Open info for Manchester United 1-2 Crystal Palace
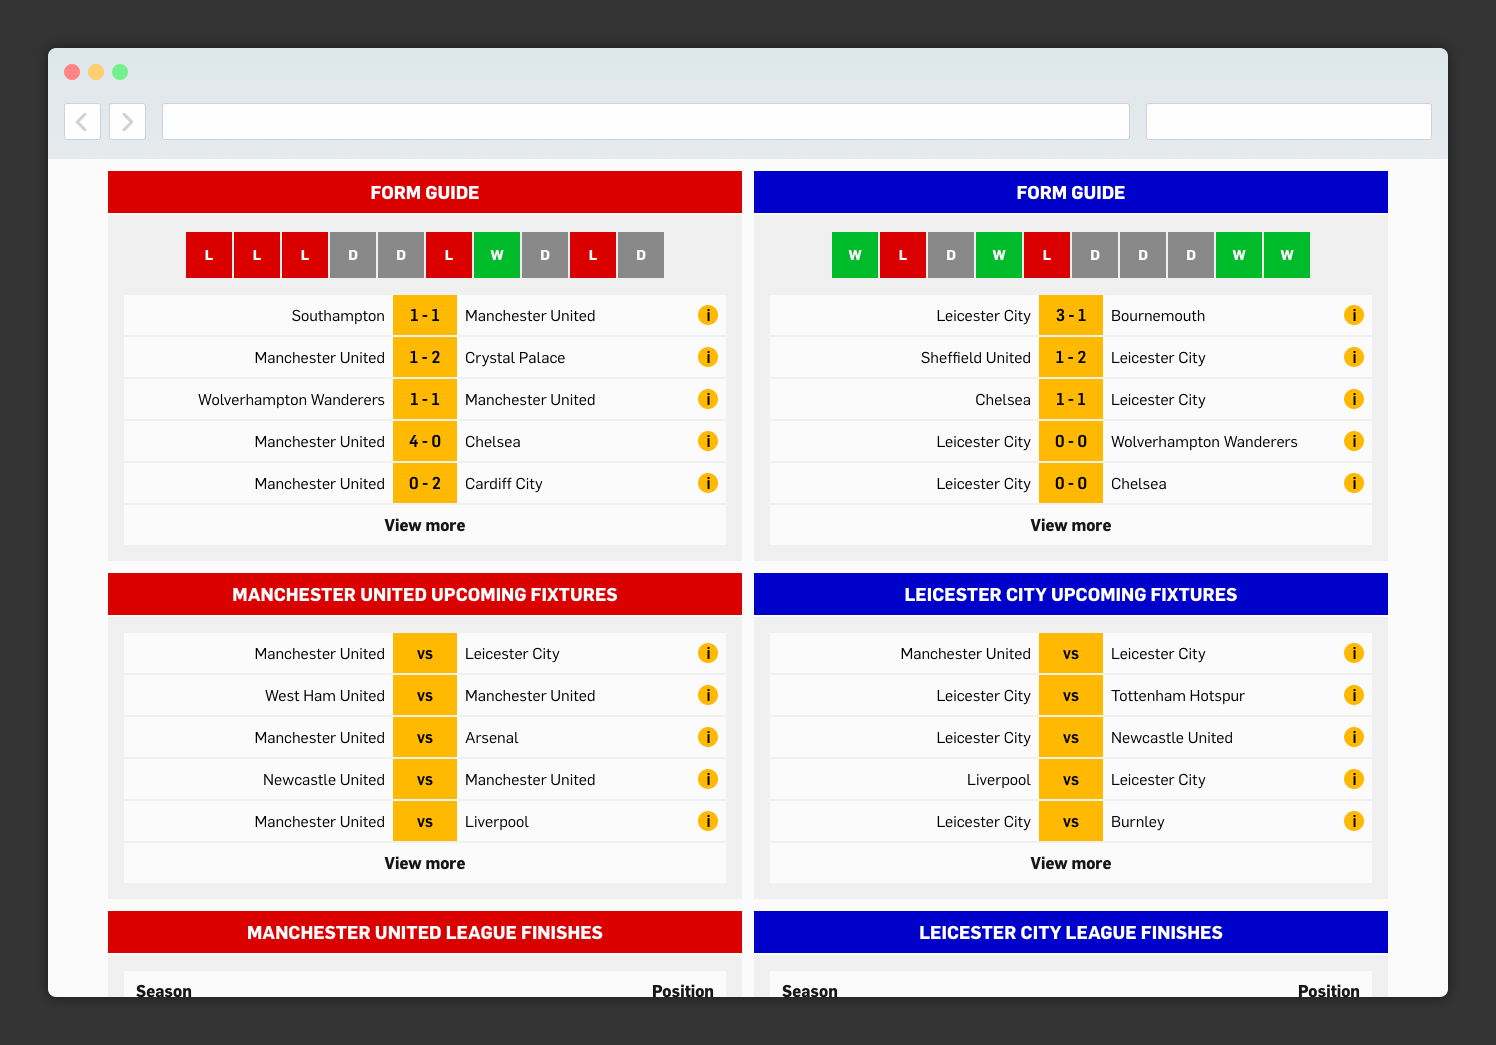This screenshot has width=1496, height=1045. [x=708, y=357]
